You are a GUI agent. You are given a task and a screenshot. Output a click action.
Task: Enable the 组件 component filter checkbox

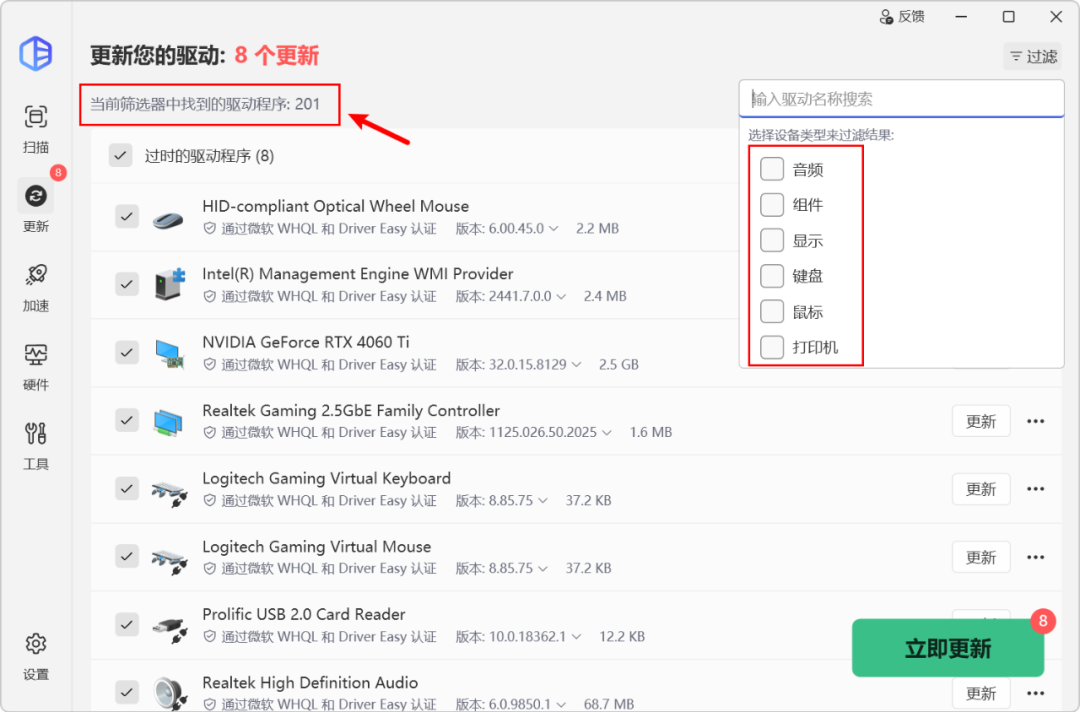pos(771,205)
